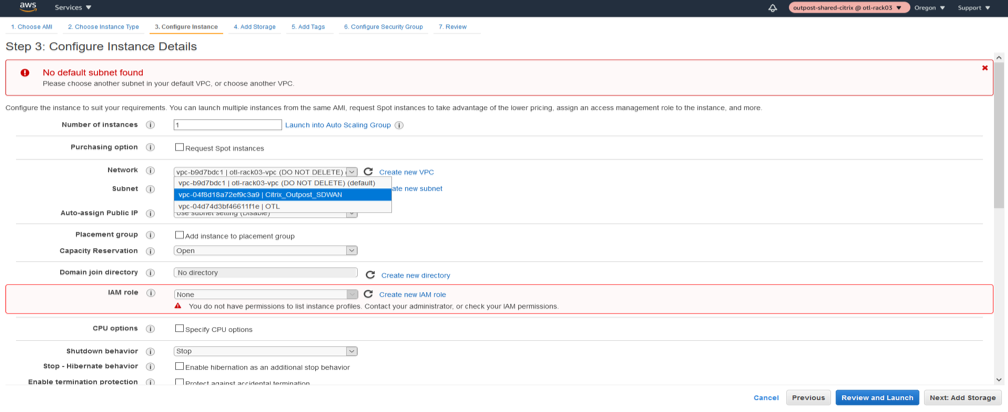Go to 7. Review step

(x=453, y=26)
